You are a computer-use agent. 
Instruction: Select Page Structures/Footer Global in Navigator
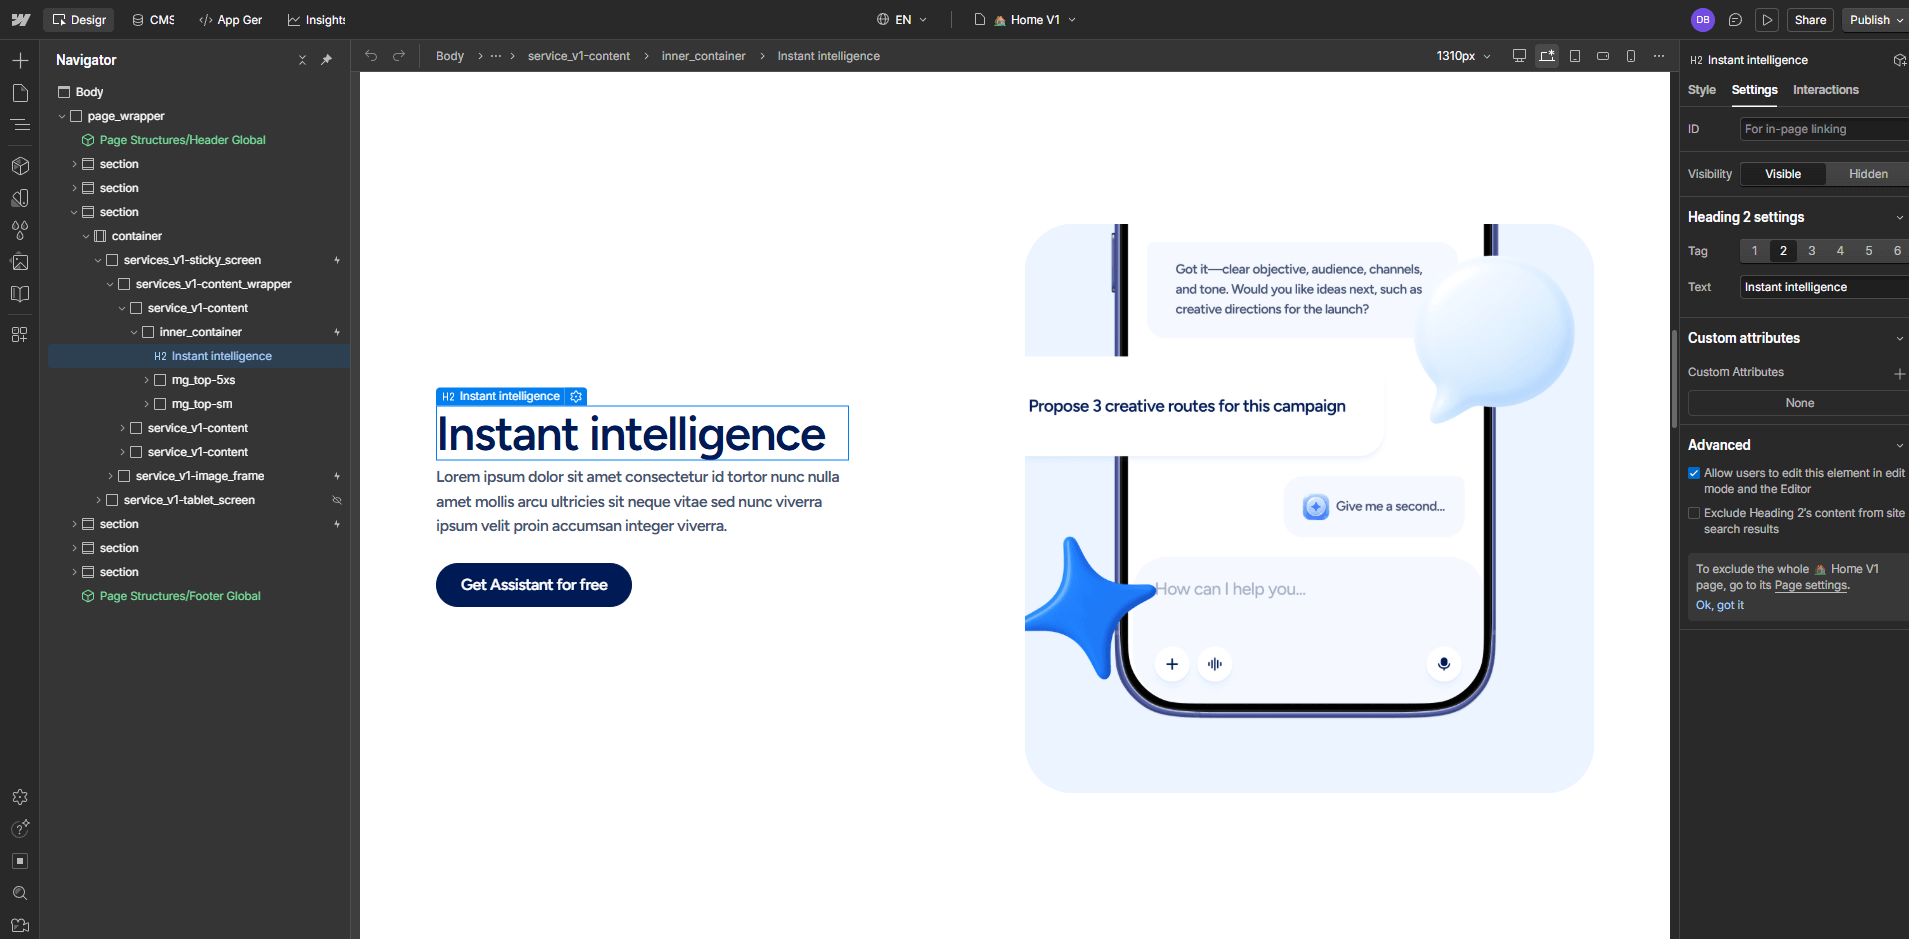[180, 596]
